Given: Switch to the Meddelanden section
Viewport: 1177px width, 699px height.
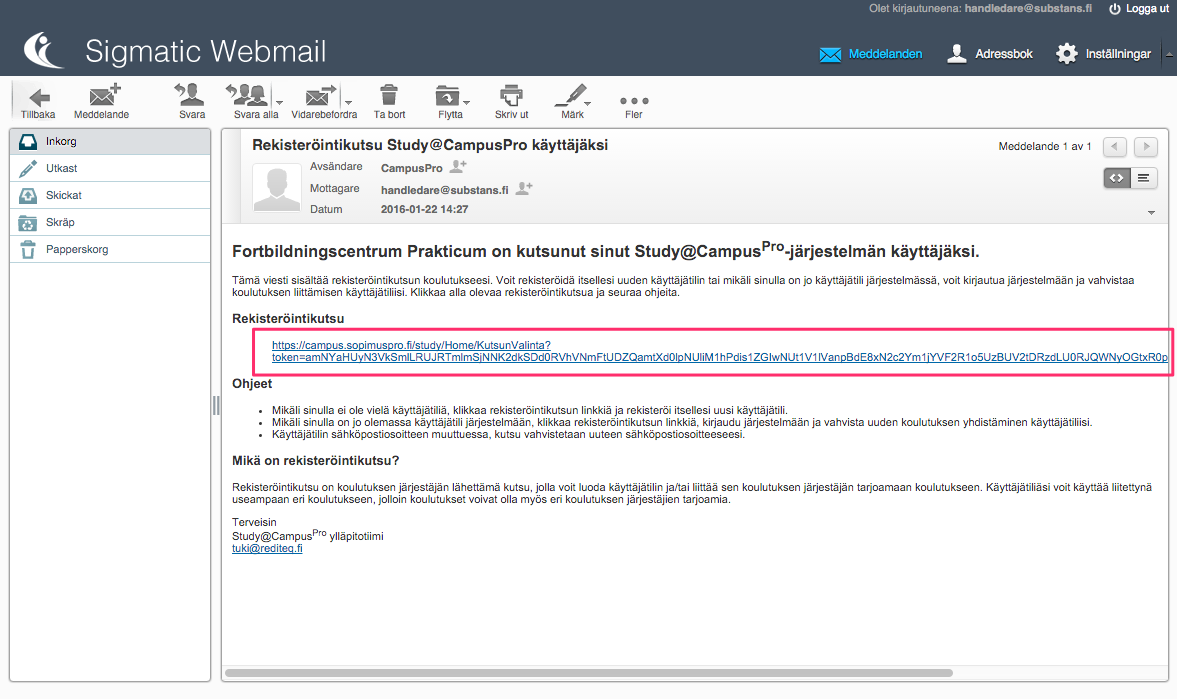Looking at the screenshot, I should (871, 54).
